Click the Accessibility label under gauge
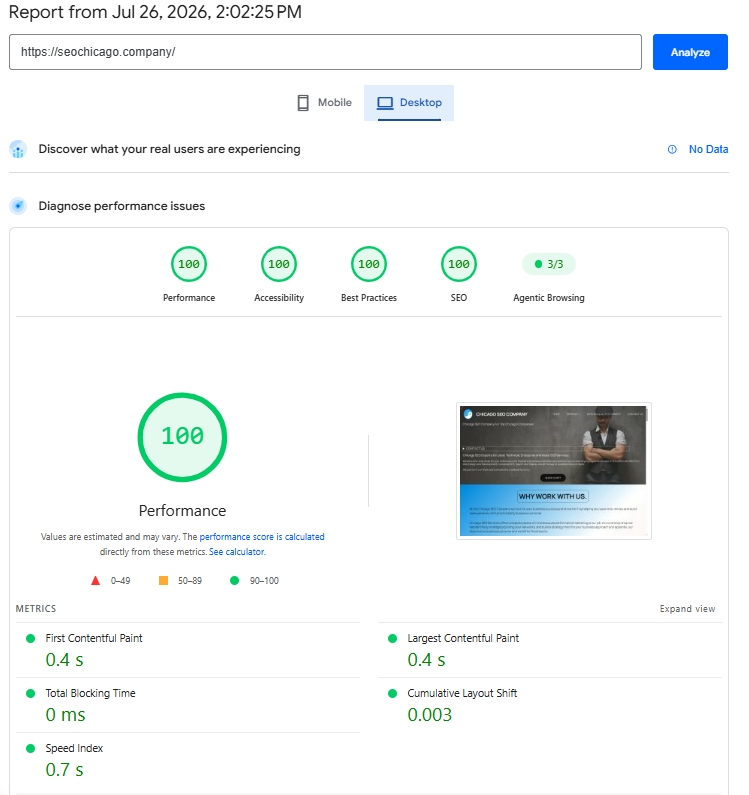749x795 pixels. pyautogui.click(x=279, y=298)
